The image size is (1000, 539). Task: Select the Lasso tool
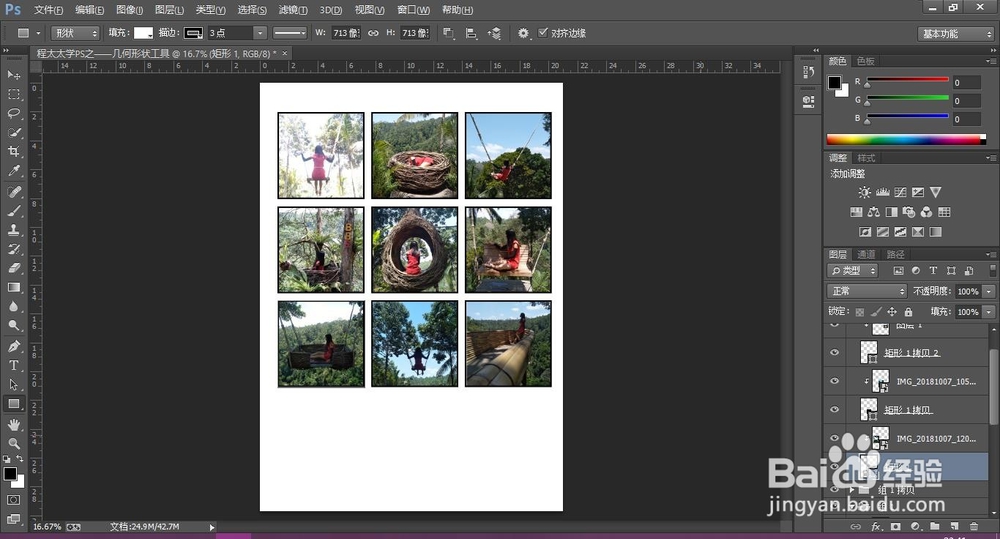13,114
